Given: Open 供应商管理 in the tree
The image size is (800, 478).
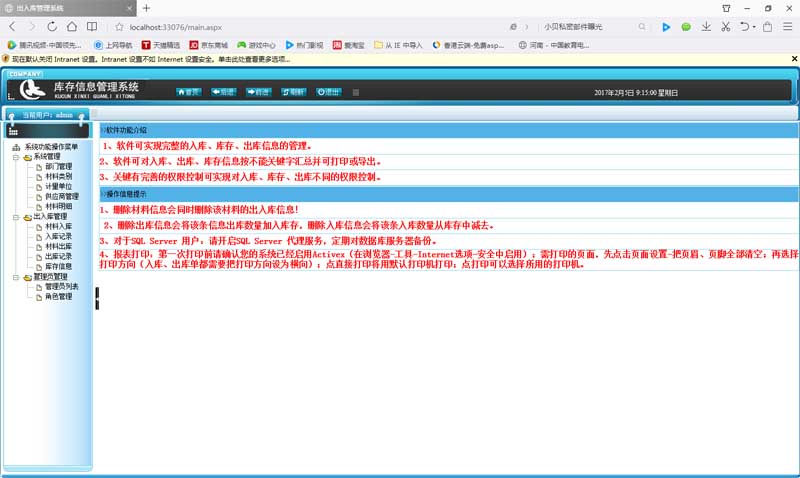Looking at the screenshot, I should pos(62,196).
